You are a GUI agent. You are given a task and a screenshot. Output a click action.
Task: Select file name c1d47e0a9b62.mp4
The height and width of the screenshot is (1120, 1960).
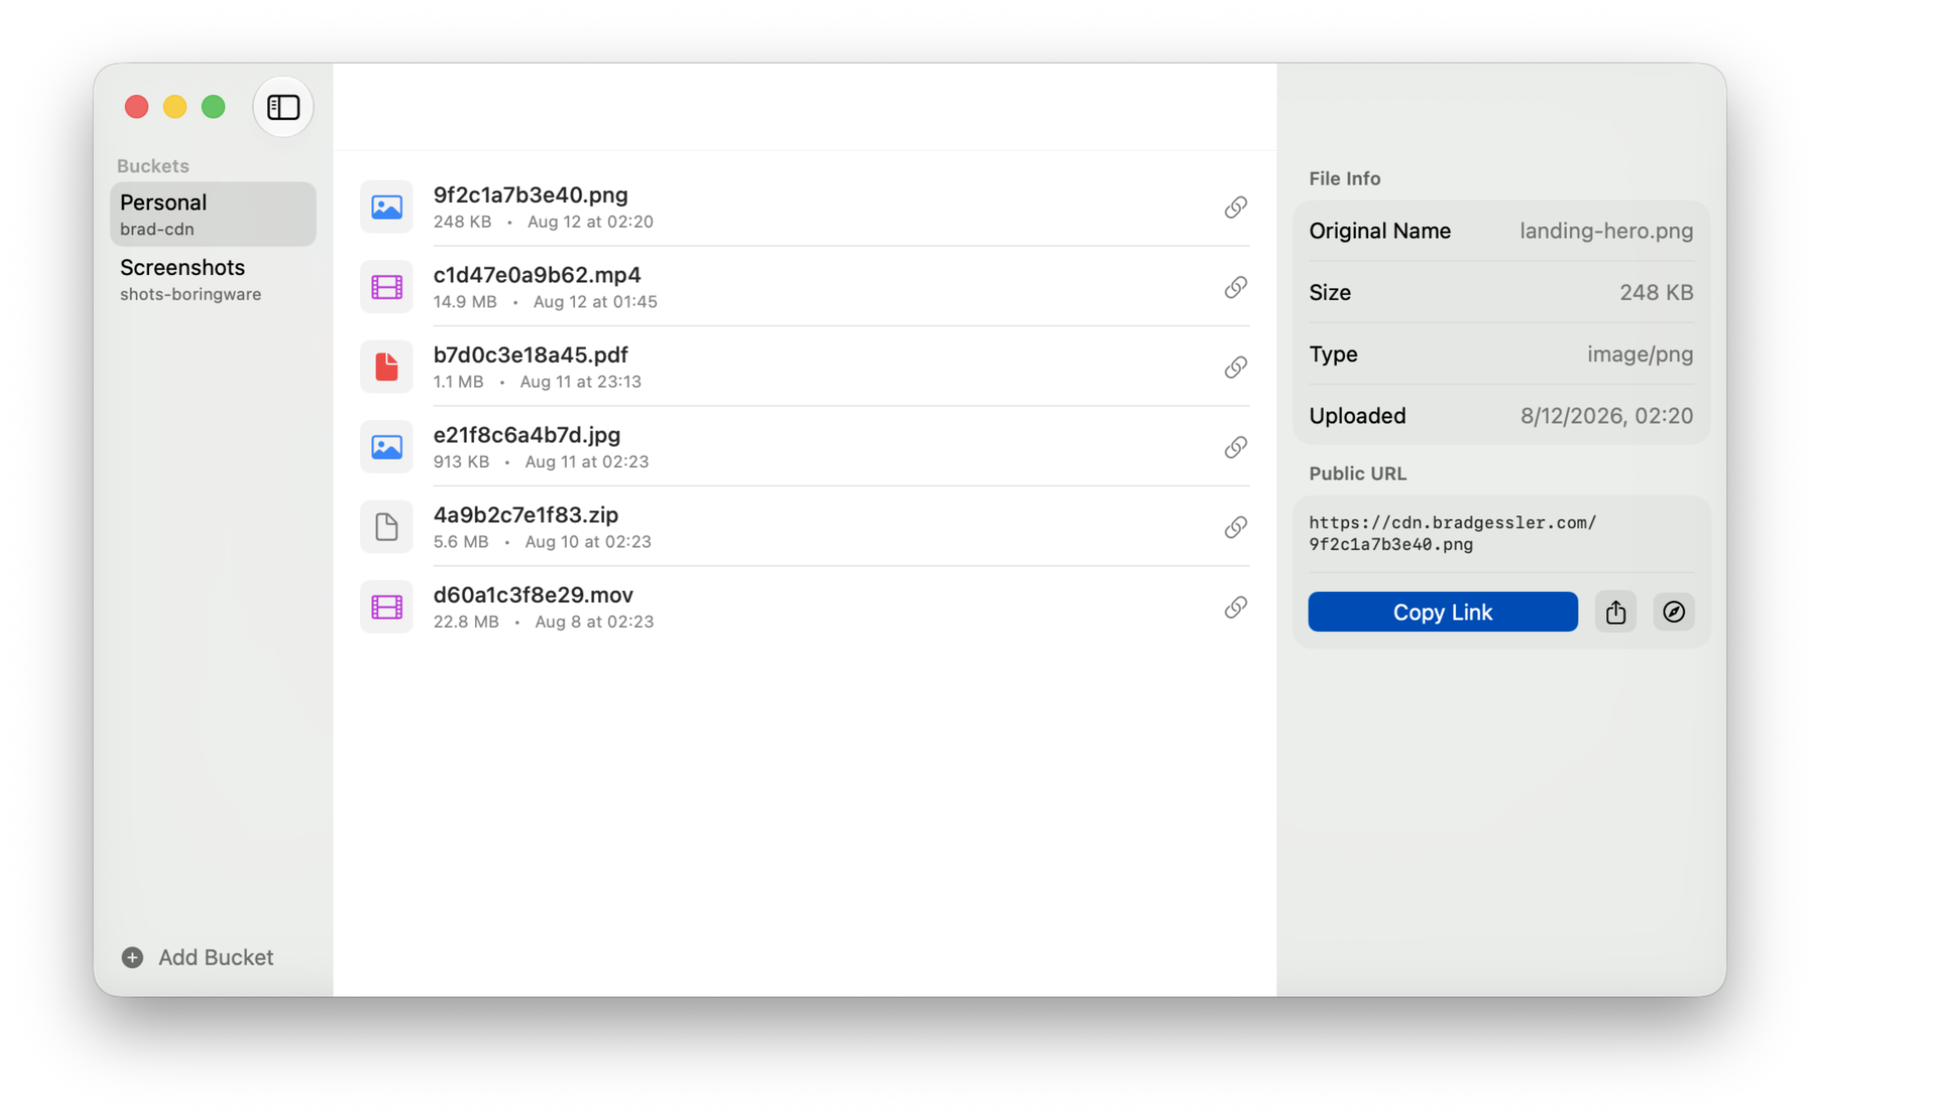pyautogui.click(x=537, y=275)
